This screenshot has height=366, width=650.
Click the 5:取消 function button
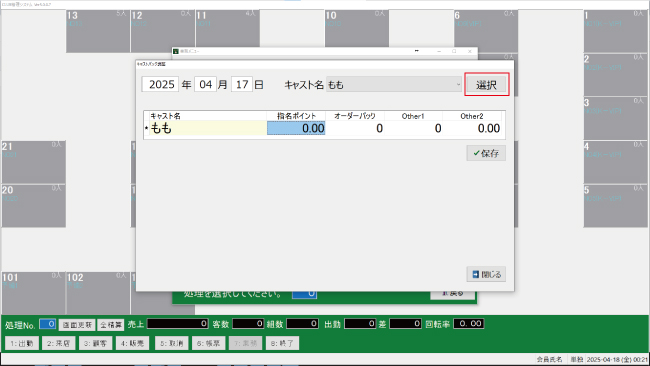click(172, 343)
